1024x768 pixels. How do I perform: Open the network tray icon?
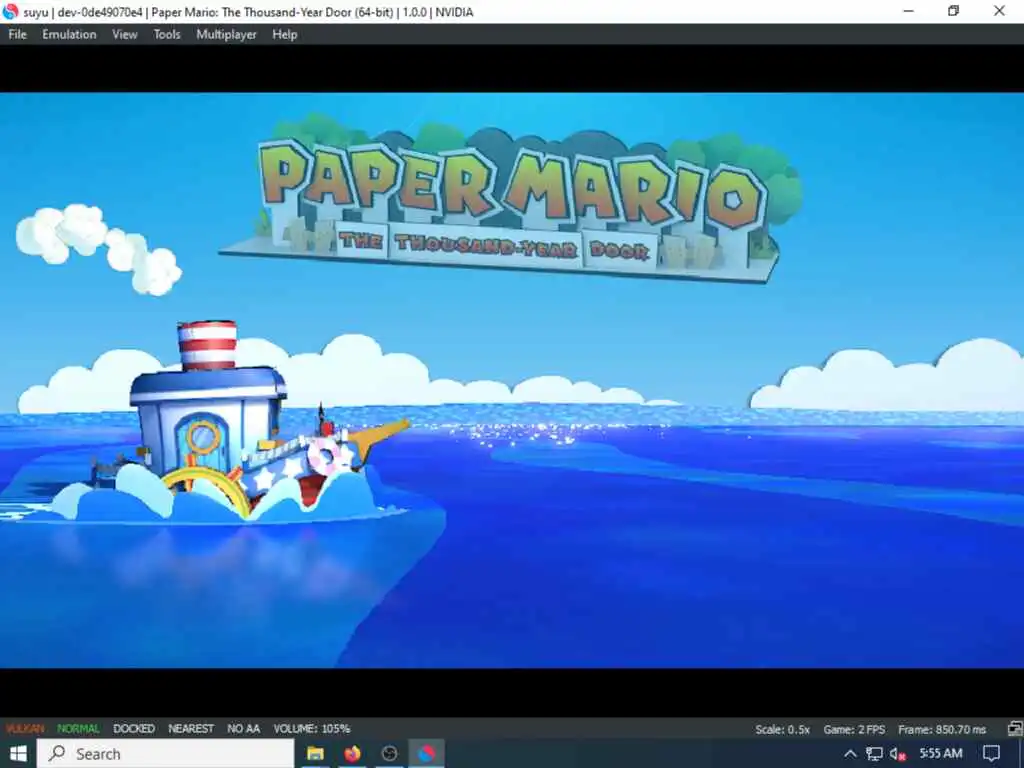pos(874,754)
